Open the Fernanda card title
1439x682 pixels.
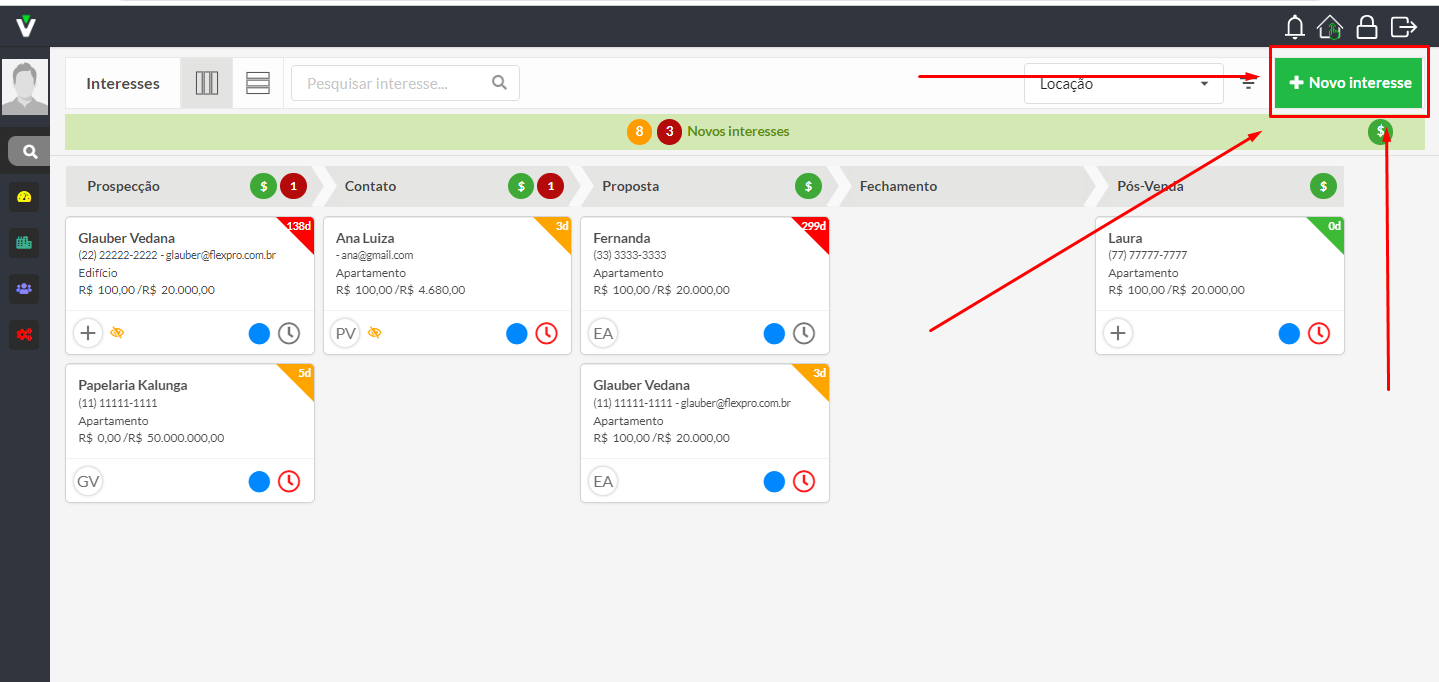[621, 238]
